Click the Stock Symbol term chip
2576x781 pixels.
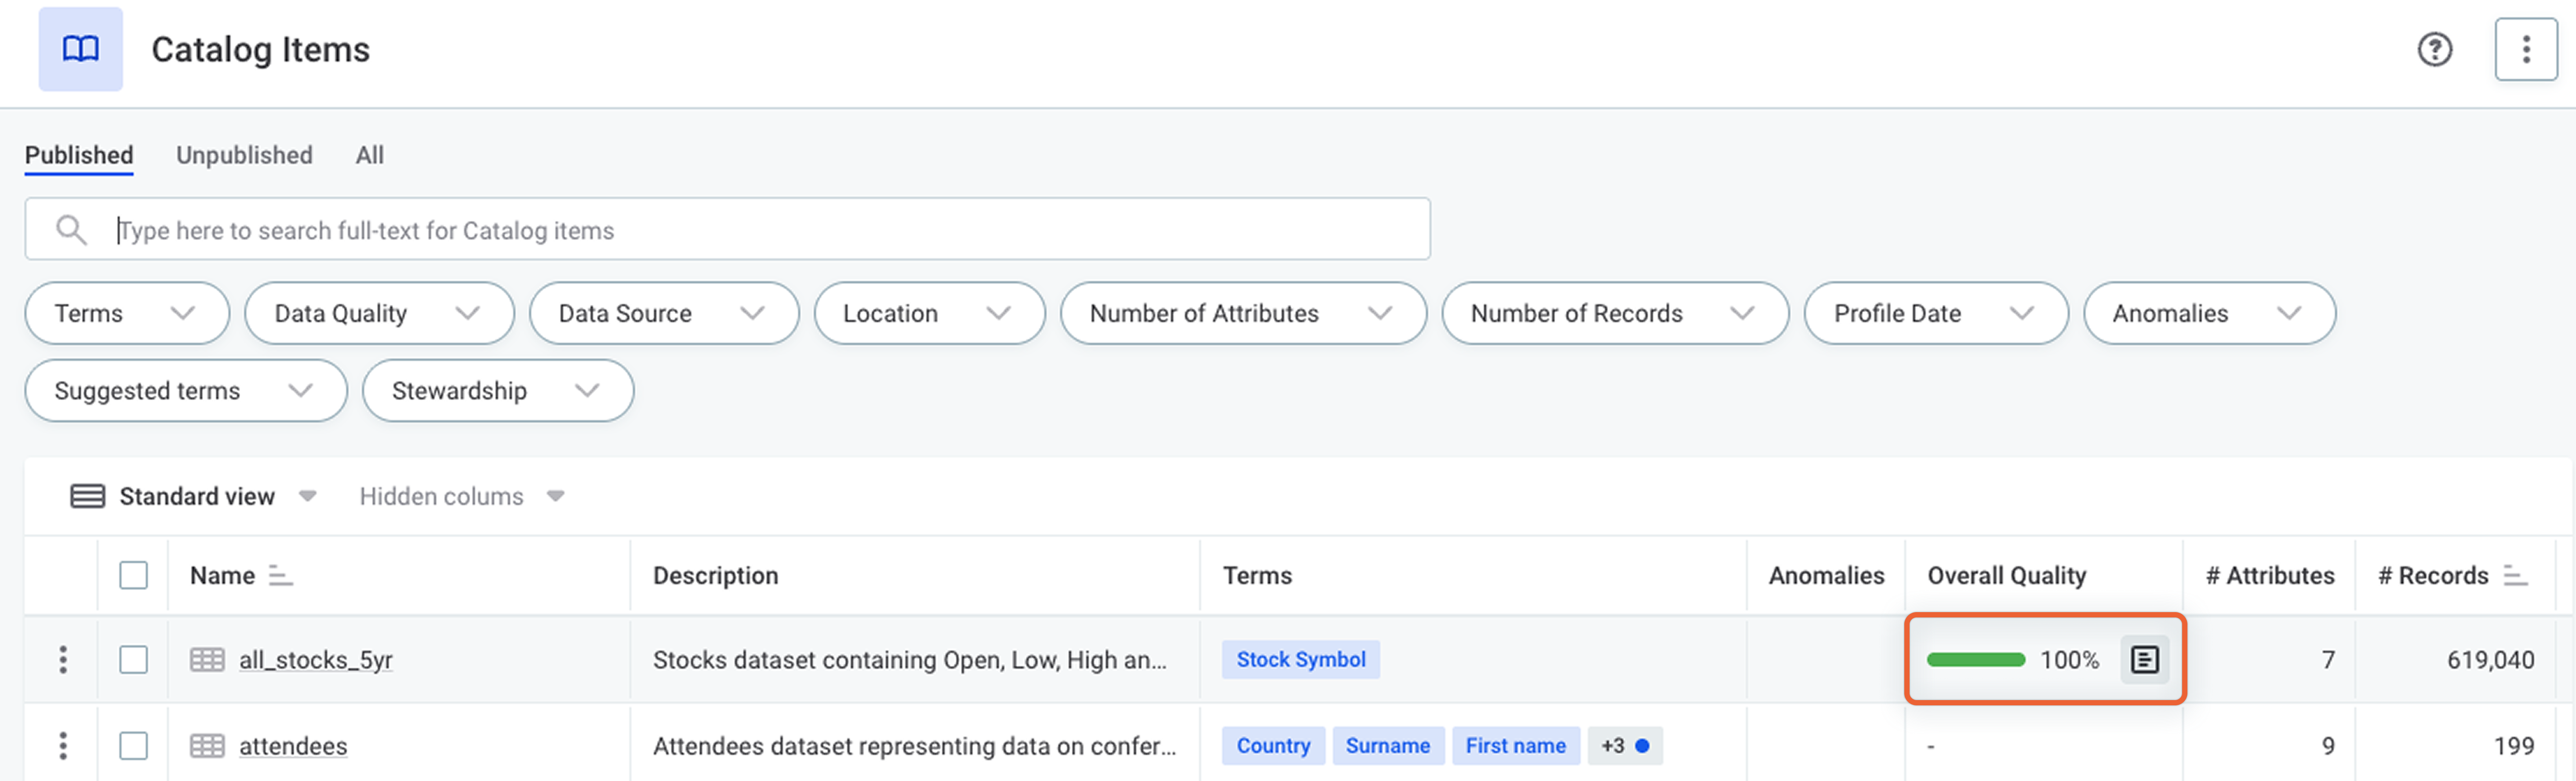pyautogui.click(x=1300, y=659)
